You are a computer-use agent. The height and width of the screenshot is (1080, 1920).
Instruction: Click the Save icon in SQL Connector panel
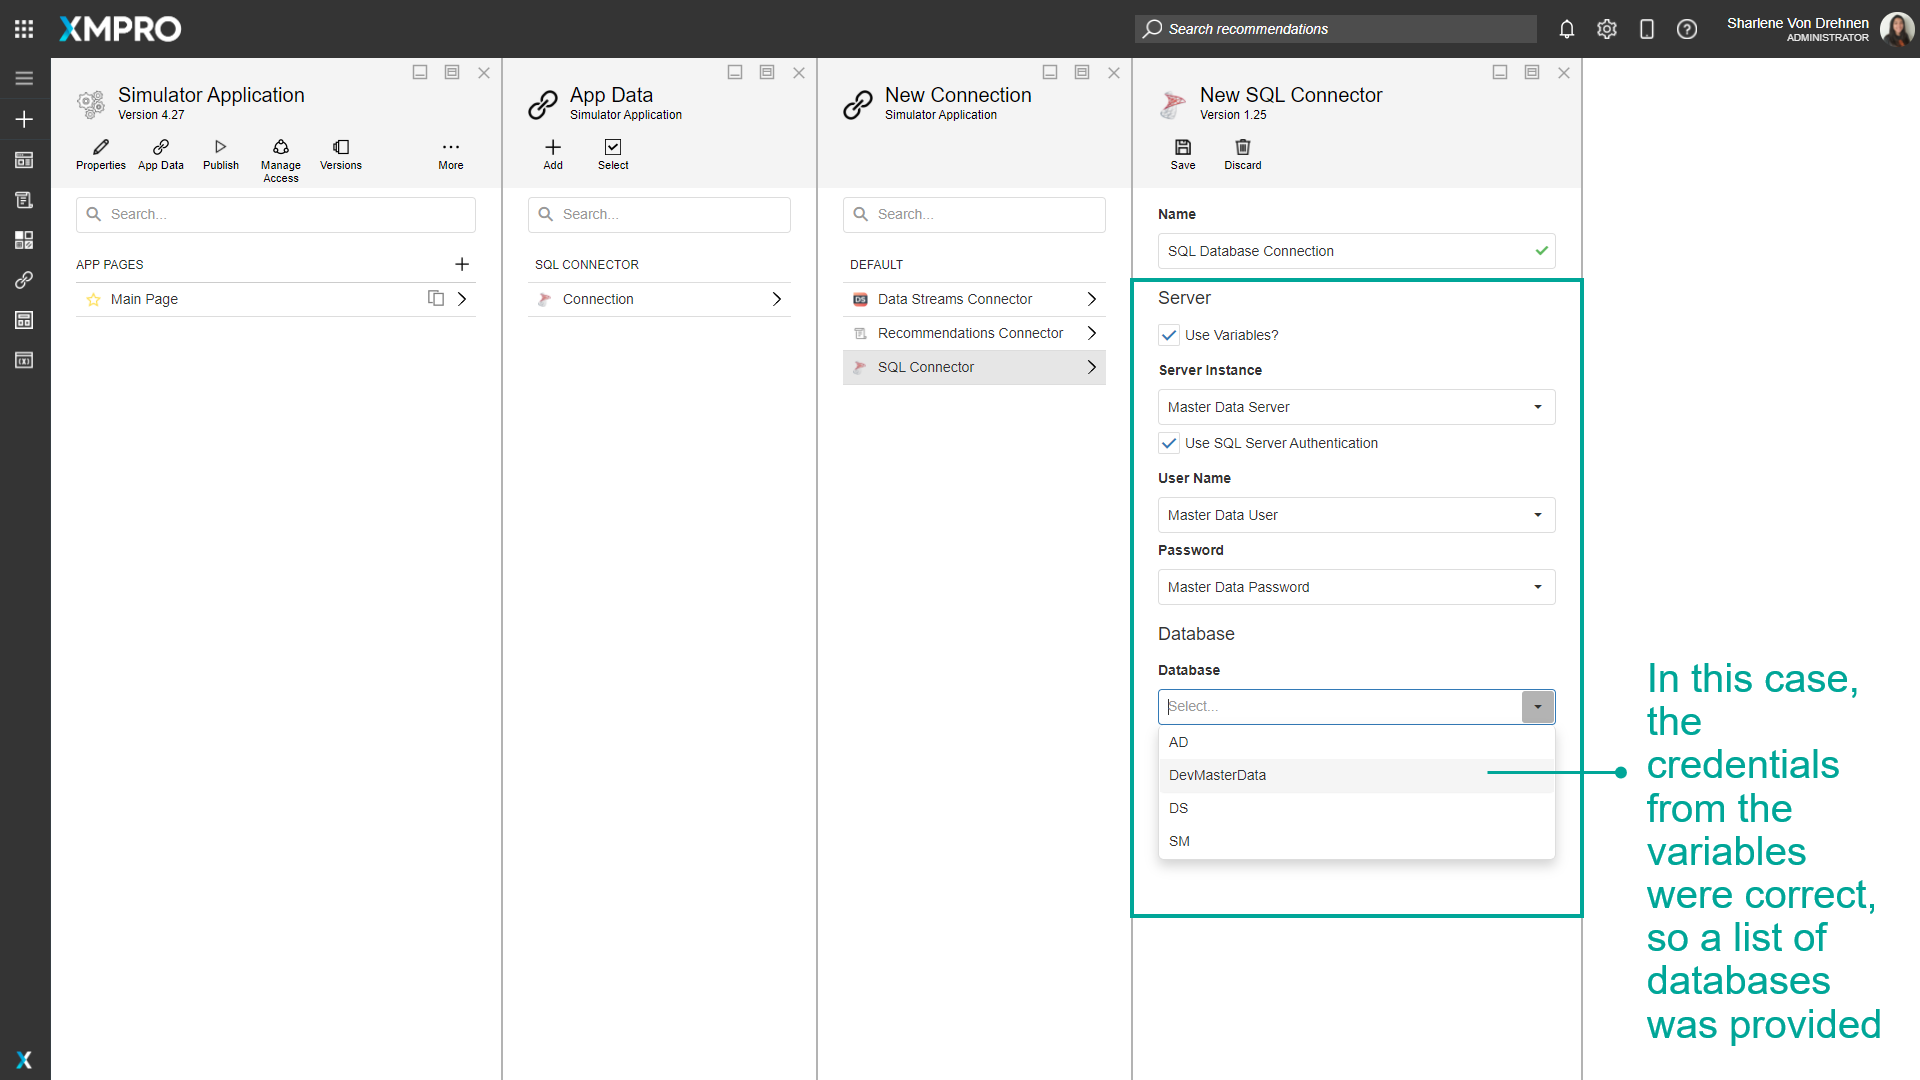pos(1182,148)
